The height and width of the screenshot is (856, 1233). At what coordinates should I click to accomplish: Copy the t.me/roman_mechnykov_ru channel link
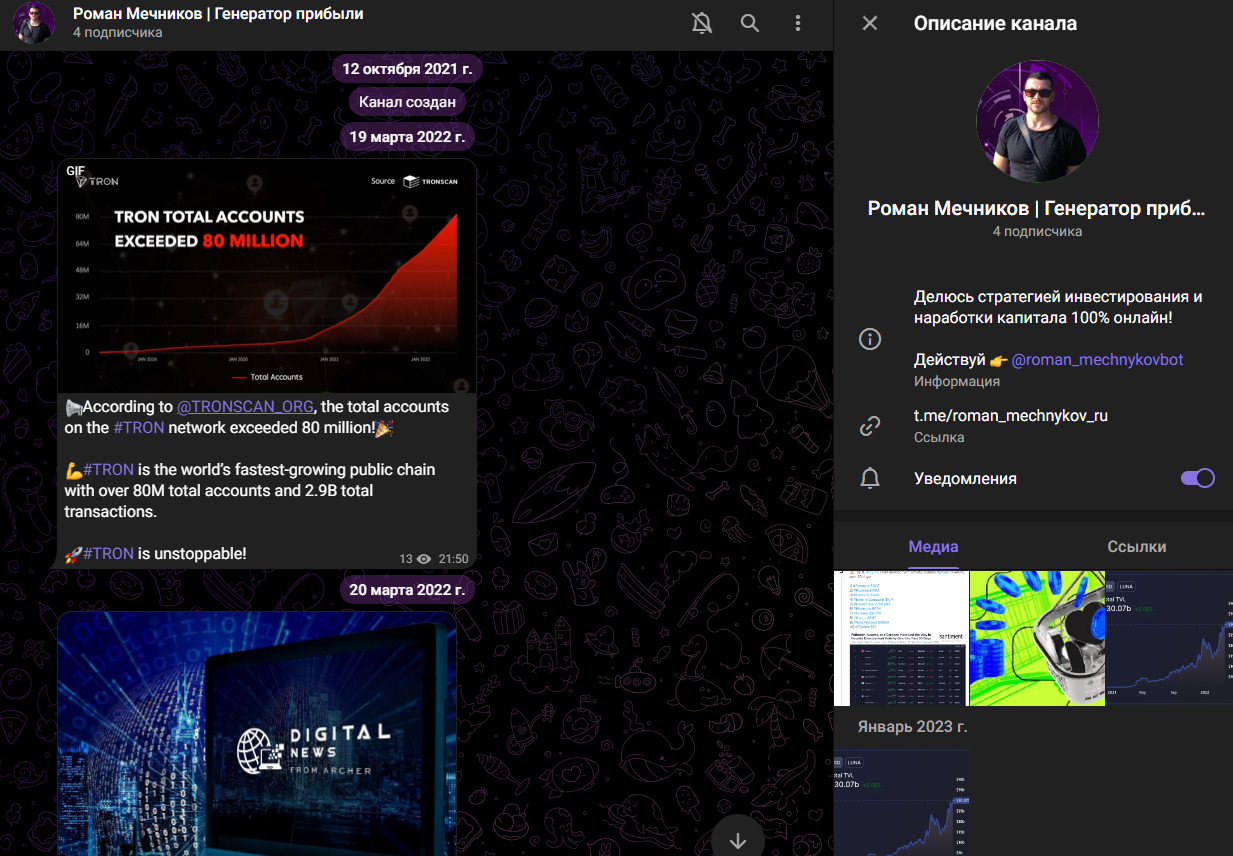pos(1010,416)
